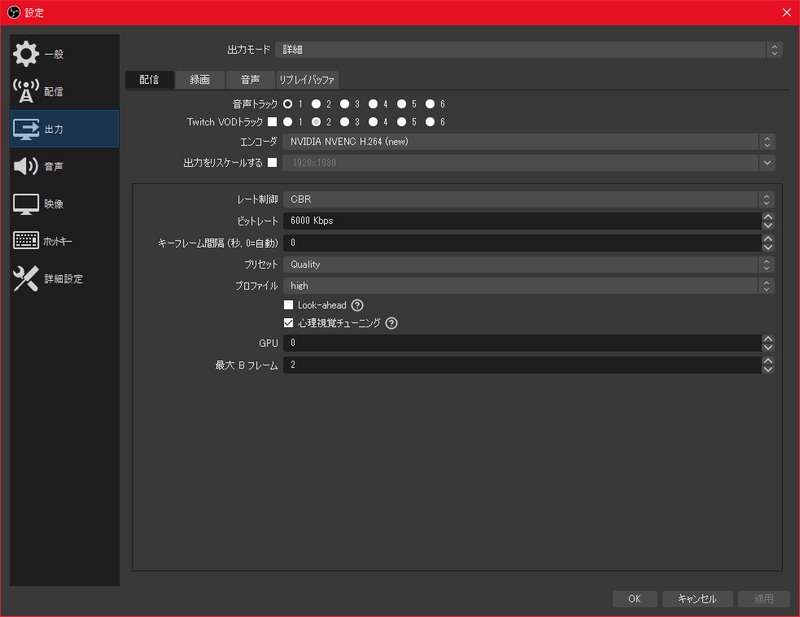
Task: Open the レート制御 CBR dropdown
Action: [529, 200]
